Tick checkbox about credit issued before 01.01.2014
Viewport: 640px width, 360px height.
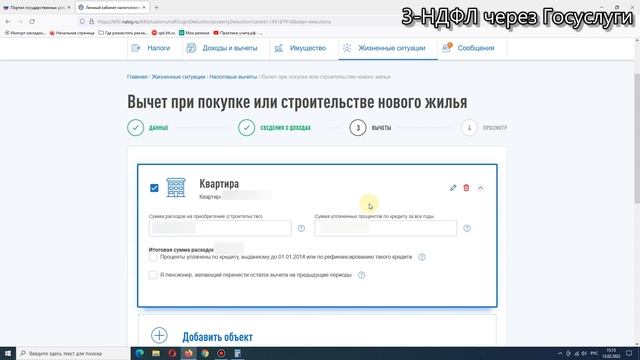pos(153,257)
